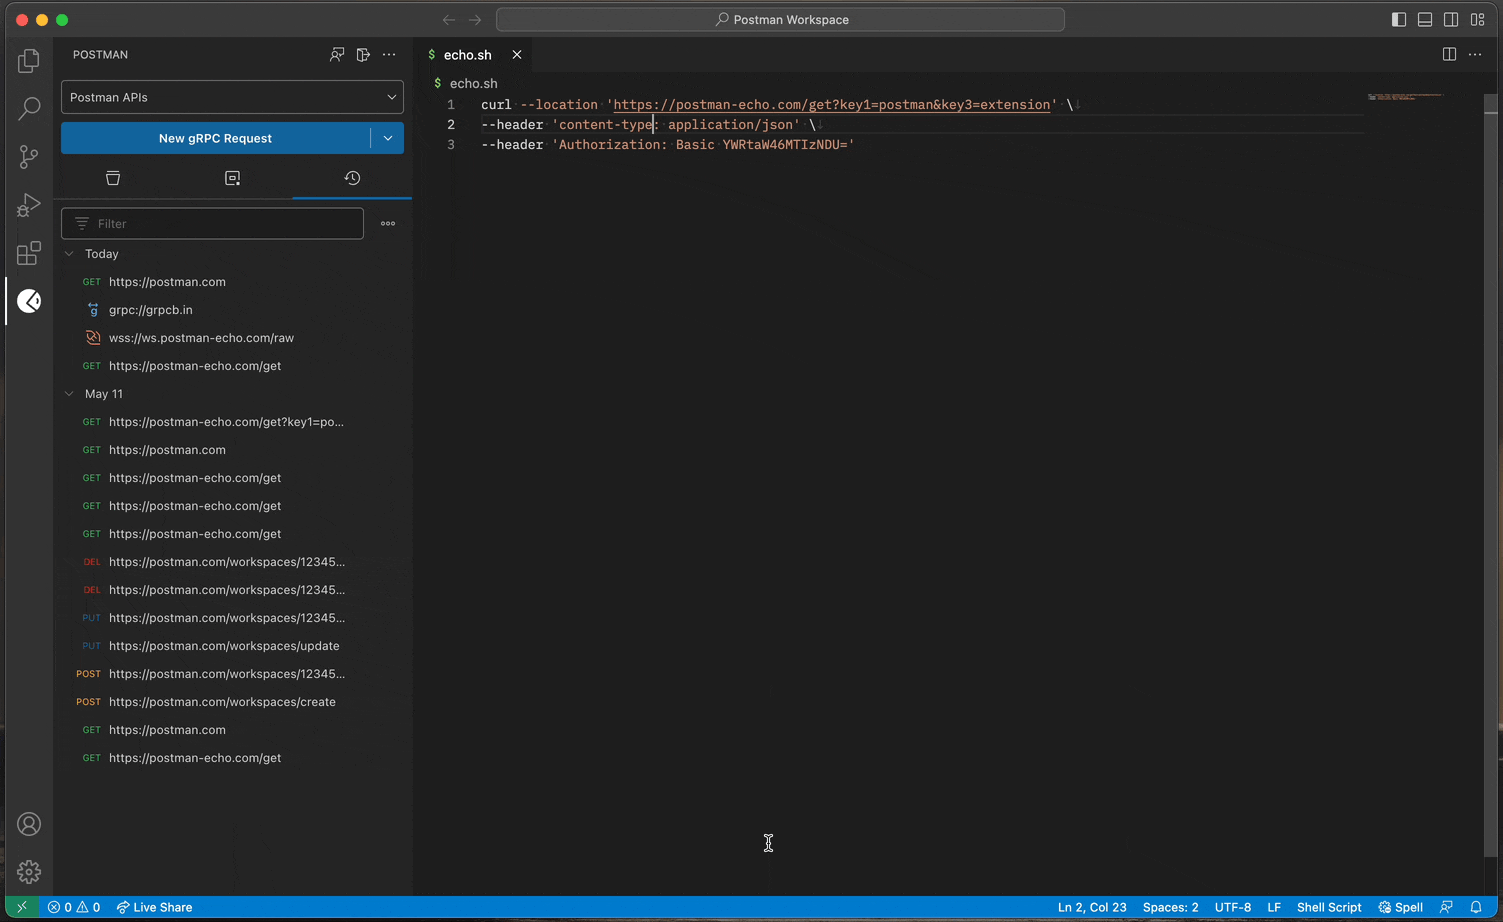This screenshot has width=1503, height=922.
Task: Open the Shell Script language mode selector
Action: [1329, 907]
